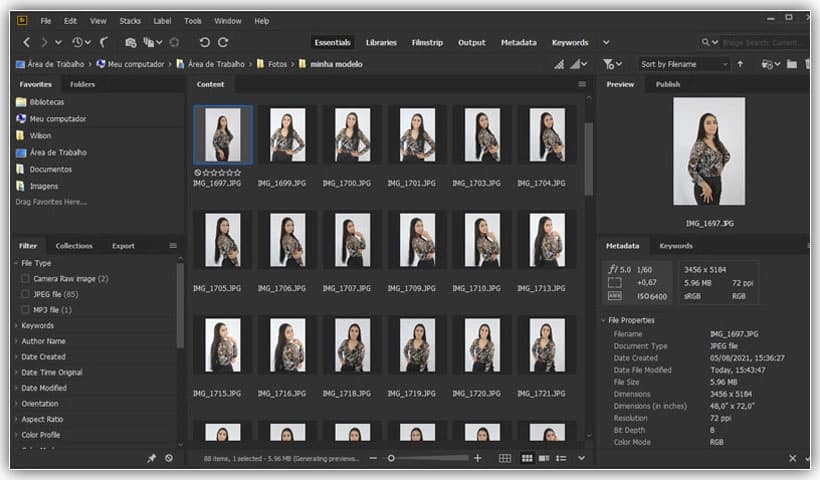Open the Keywords tab beside Metadata
The width and height of the screenshot is (820, 480).
pos(676,246)
